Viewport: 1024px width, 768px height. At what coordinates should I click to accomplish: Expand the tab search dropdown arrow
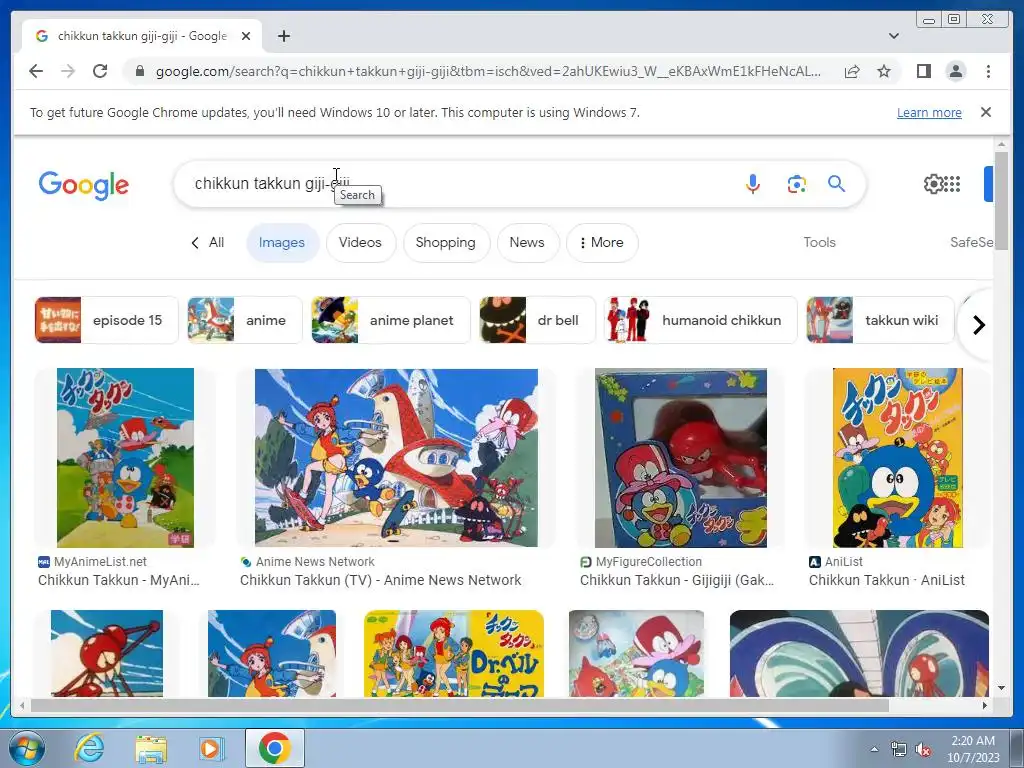(x=893, y=36)
